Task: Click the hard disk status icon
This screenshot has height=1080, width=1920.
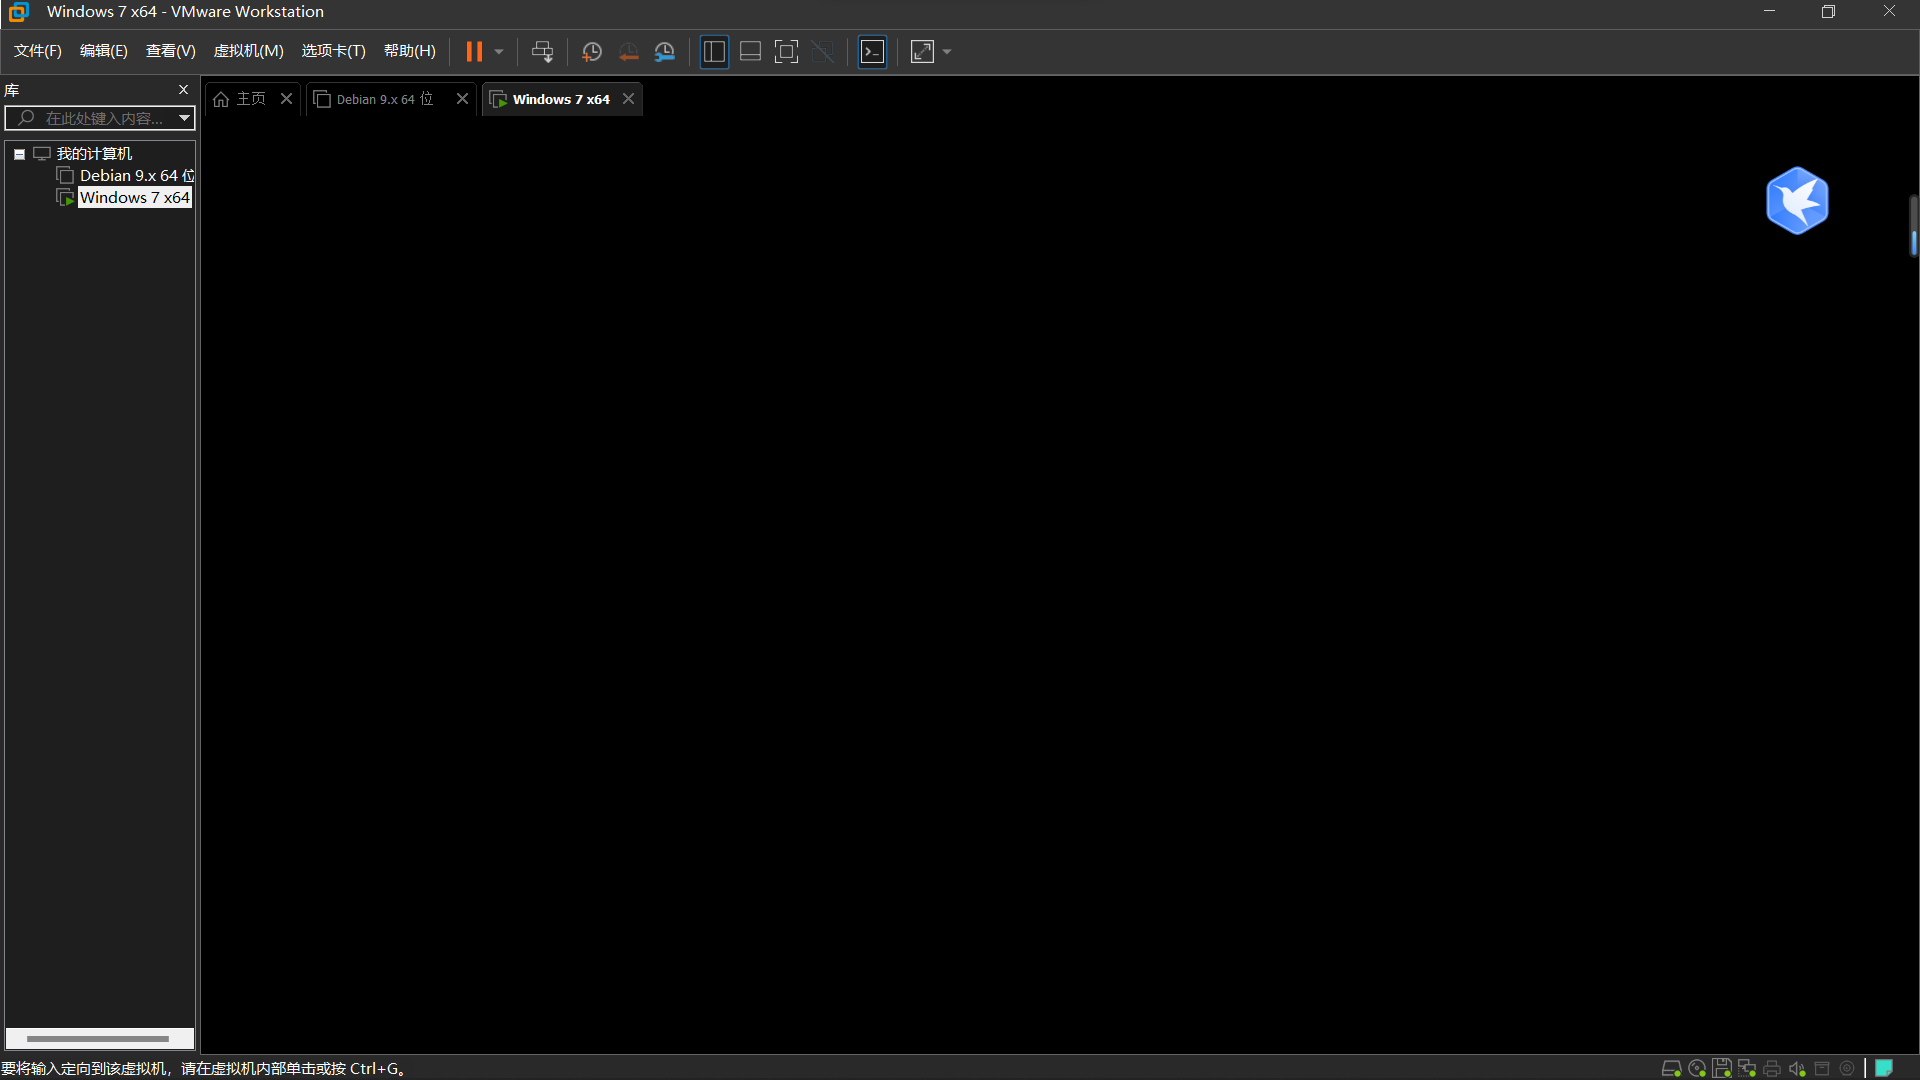Action: (1671, 1069)
